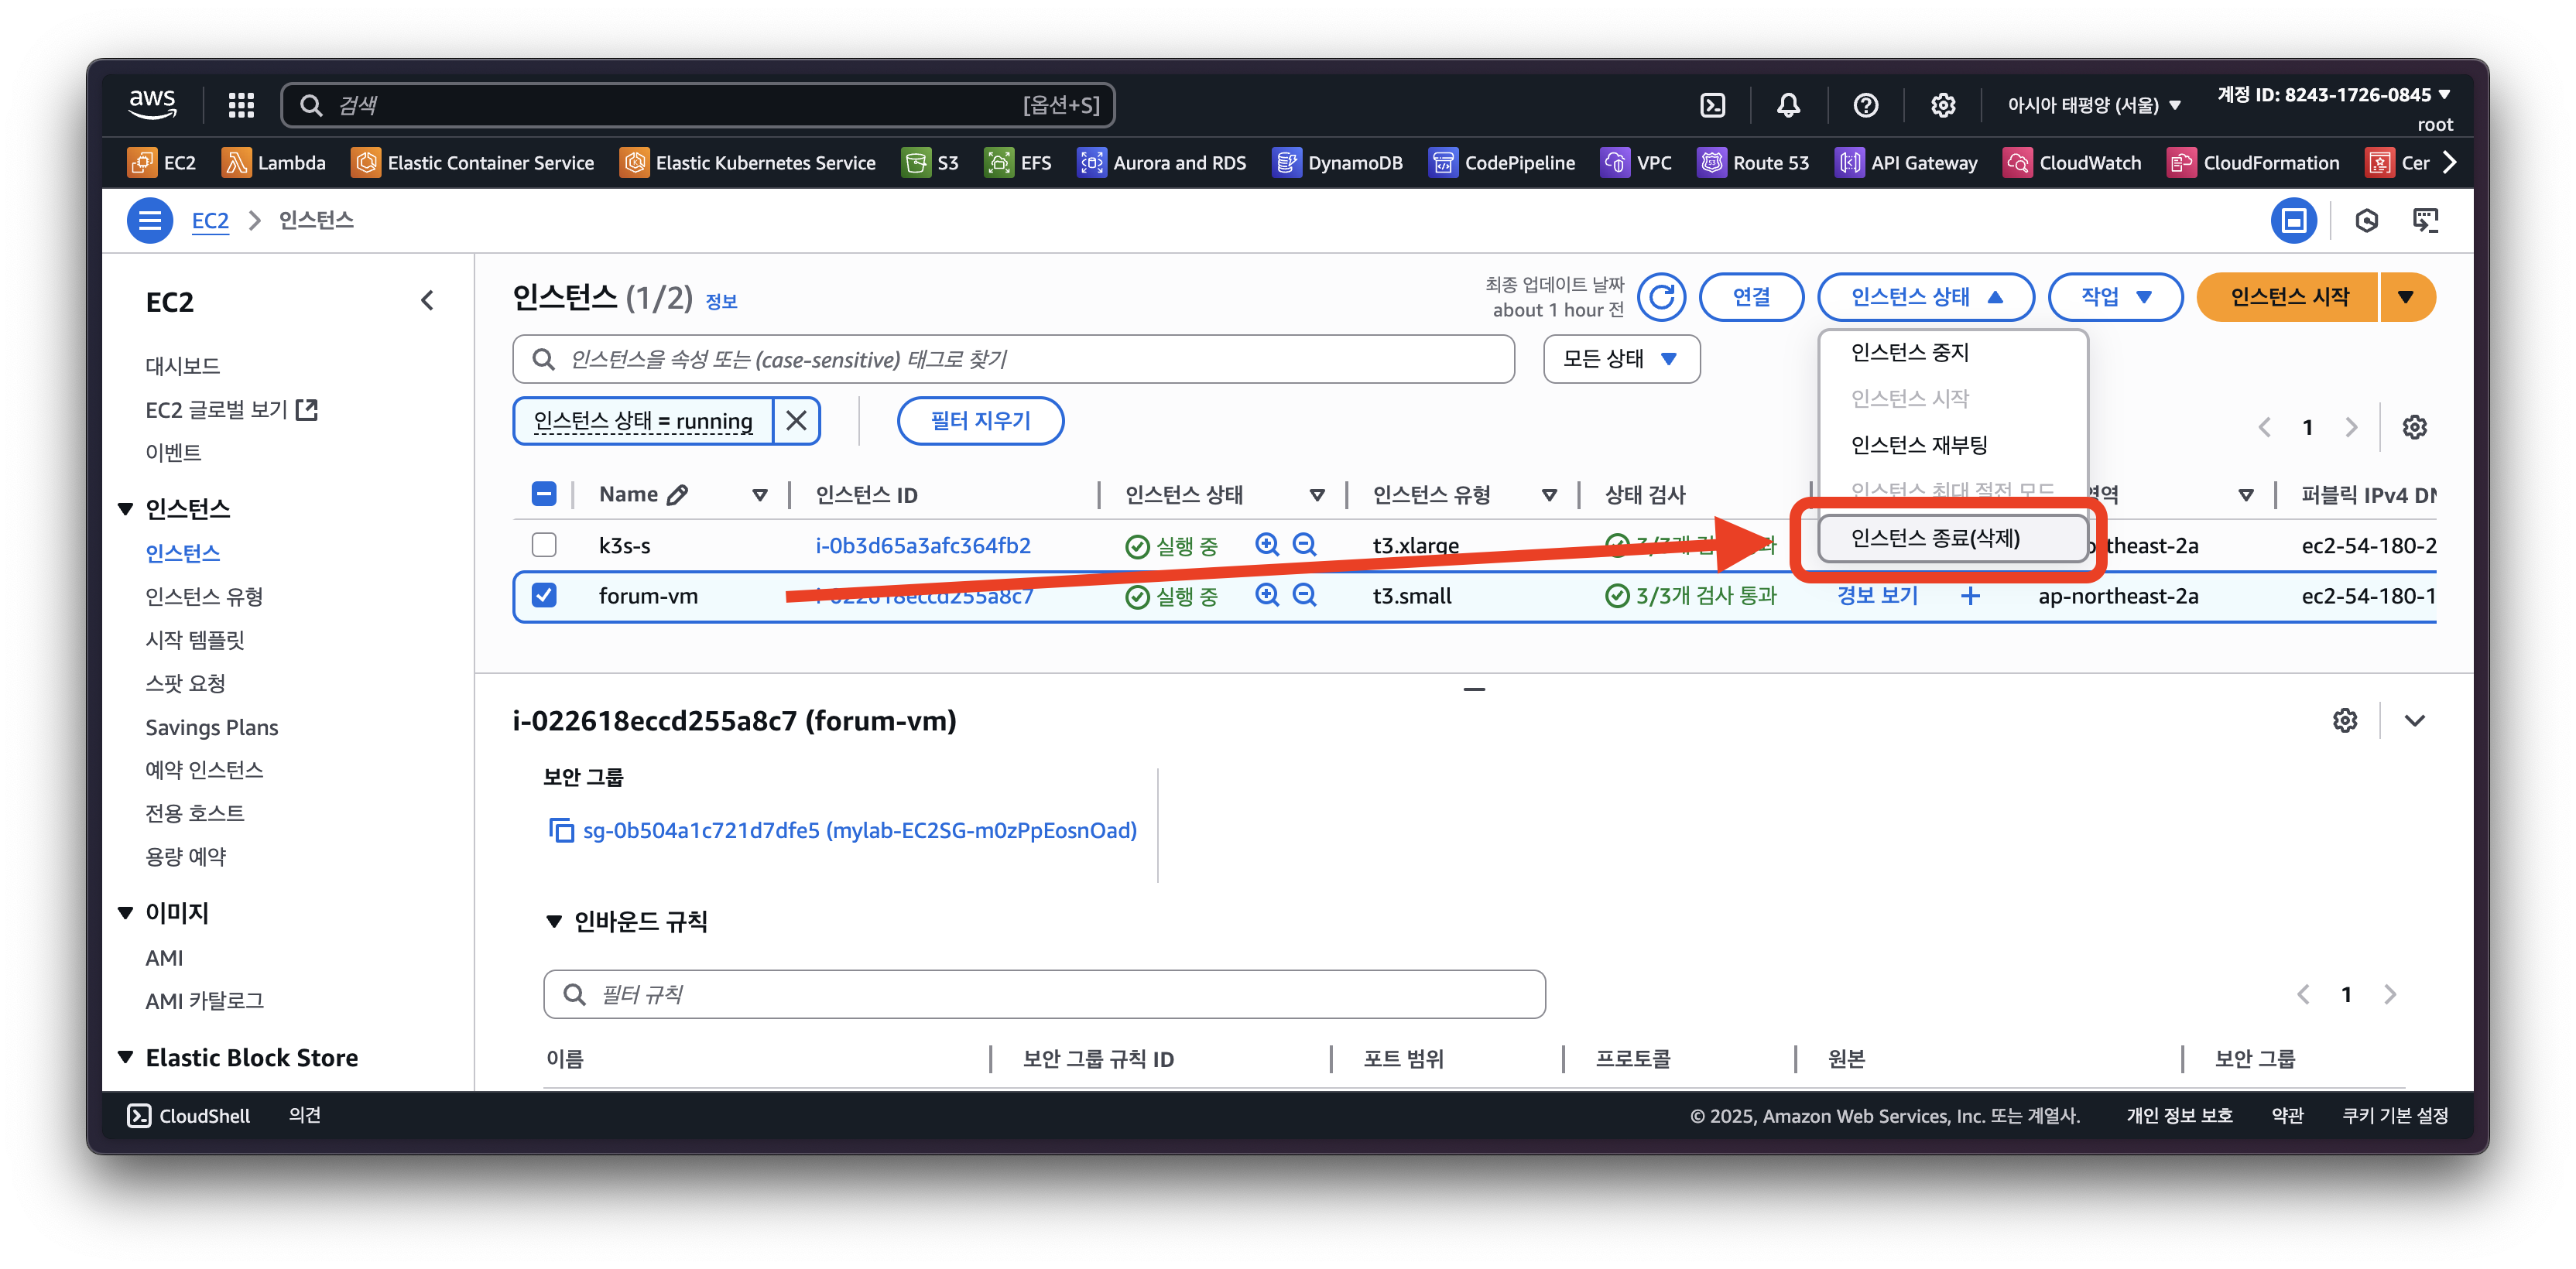Image resolution: width=2576 pixels, height=1269 pixels.
Task: Copy security group ID sg-0b504a1c721d7dfe5
Action: 561,830
